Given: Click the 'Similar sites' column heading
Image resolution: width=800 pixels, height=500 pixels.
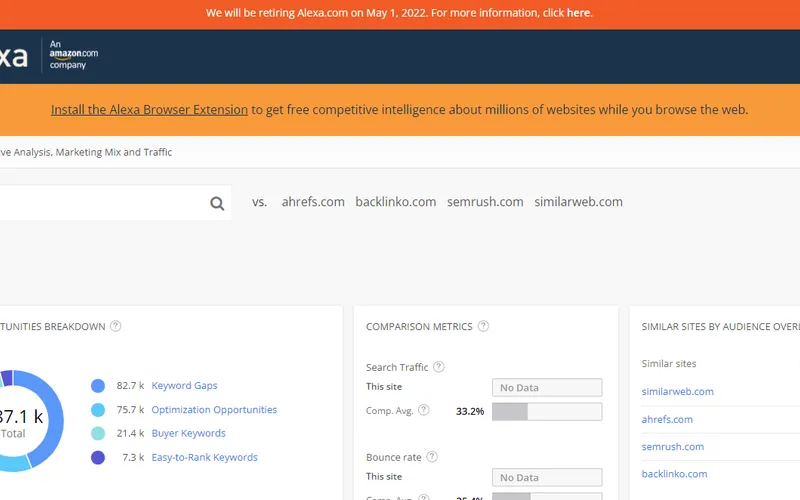Looking at the screenshot, I should pyautogui.click(x=668, y=364).
